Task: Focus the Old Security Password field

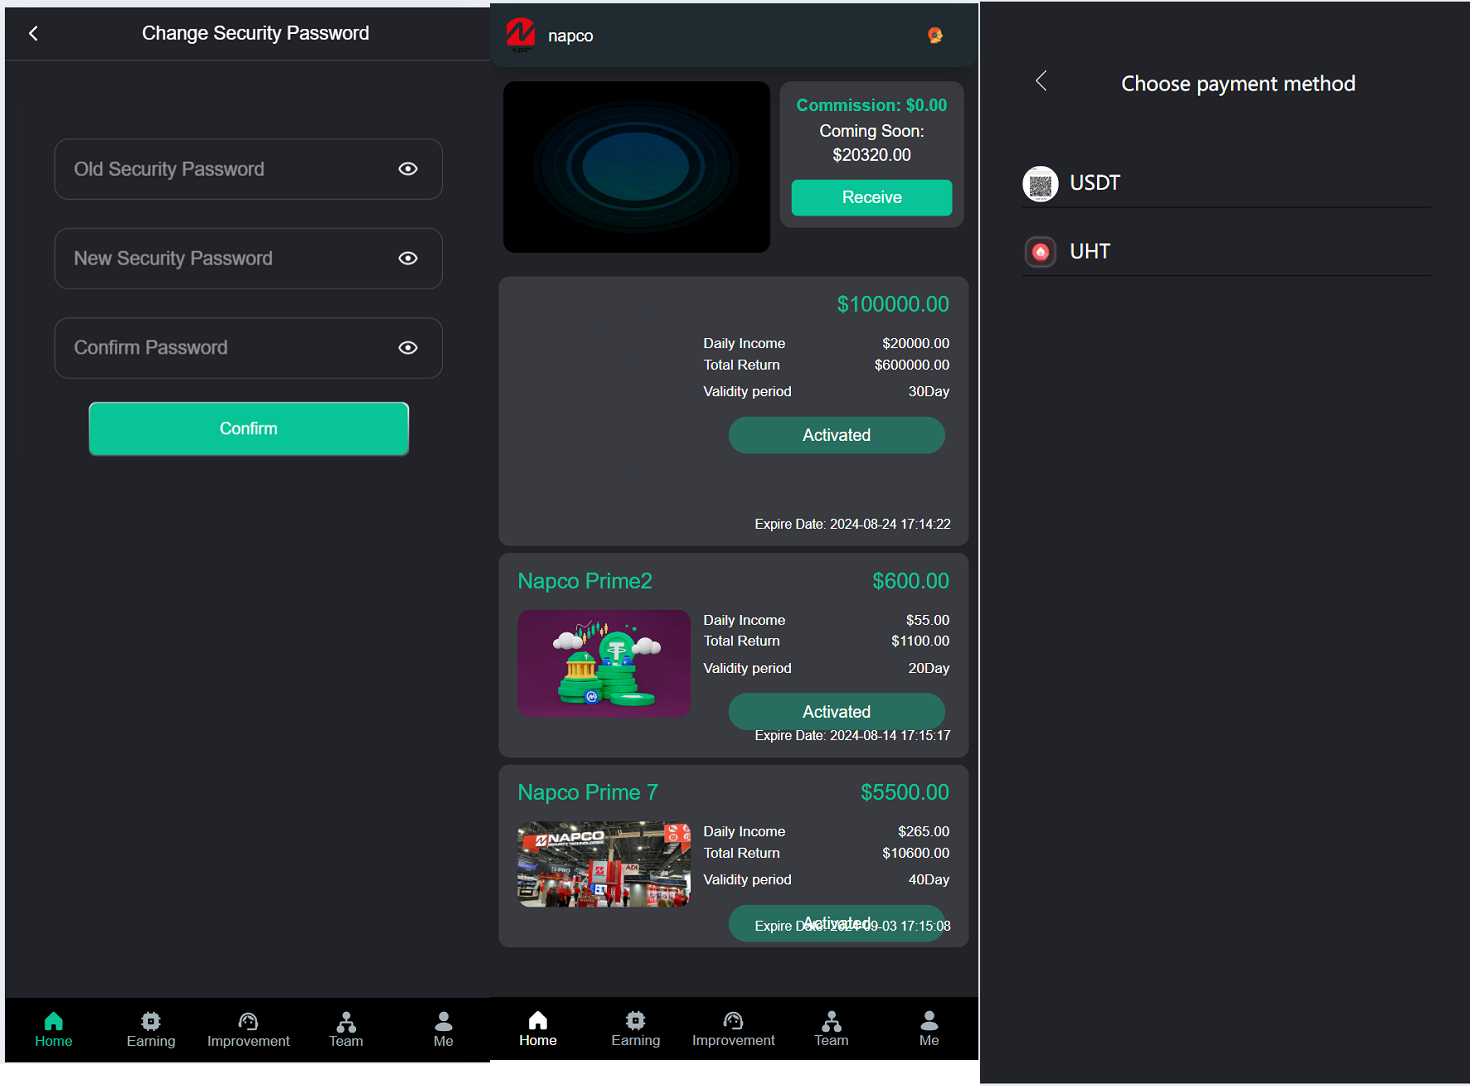Action: (x=248, y=169)
